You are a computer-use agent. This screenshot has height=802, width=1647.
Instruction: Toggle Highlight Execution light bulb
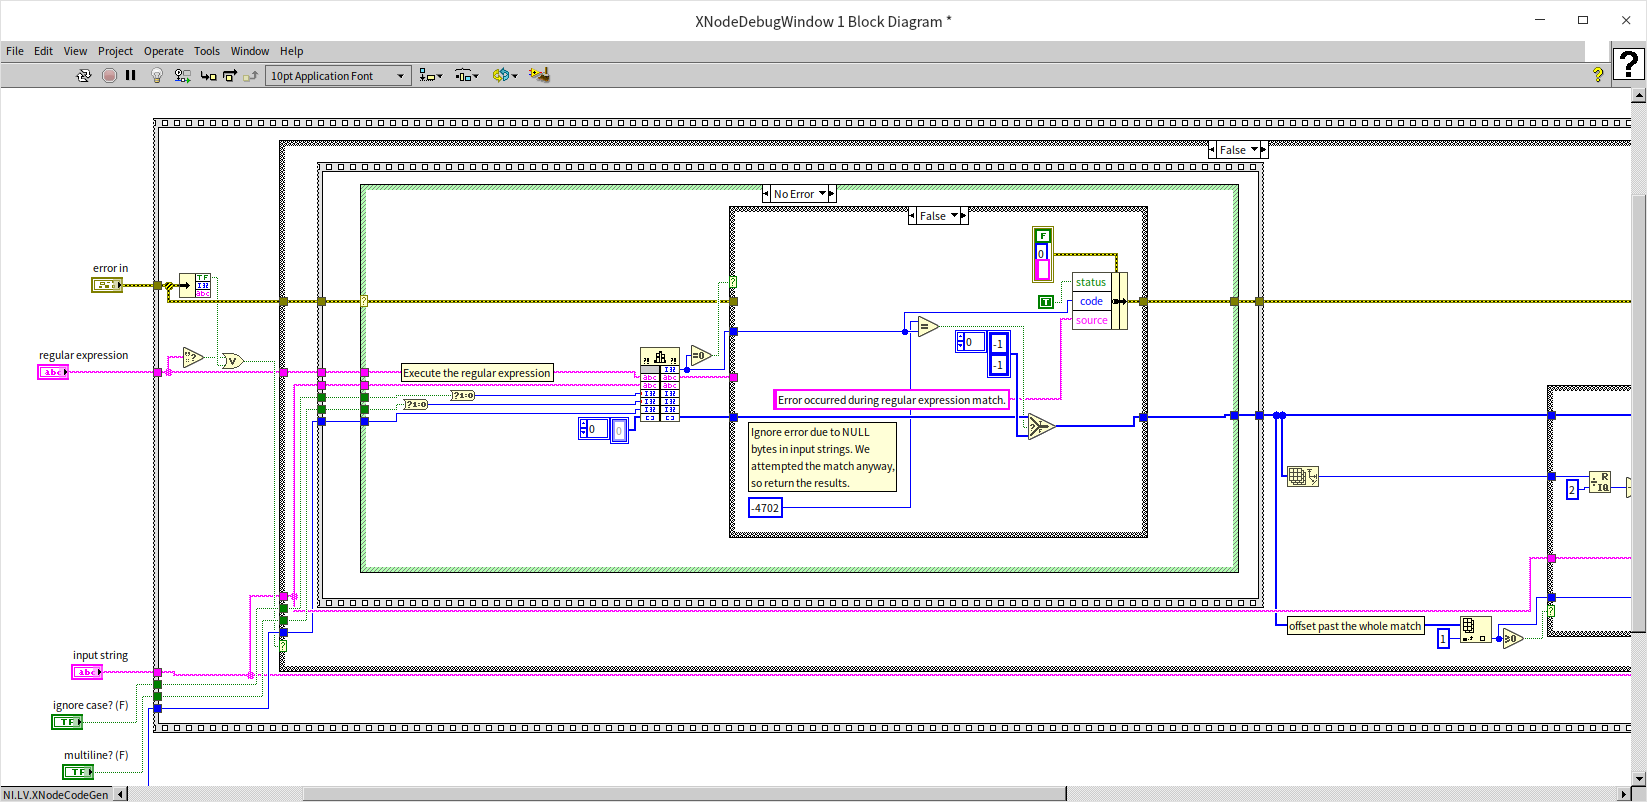click(157, 75)
